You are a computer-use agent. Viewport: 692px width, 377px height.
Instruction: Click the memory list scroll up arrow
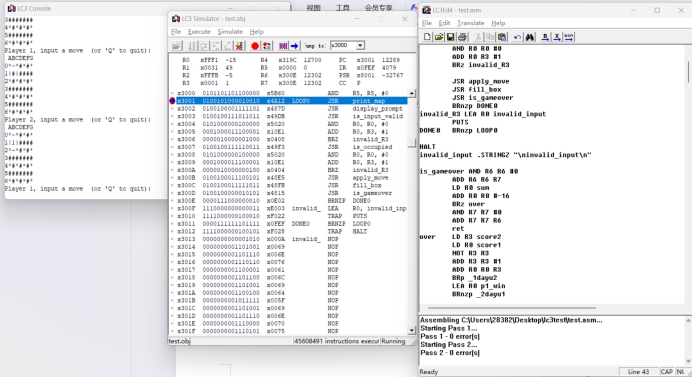[x=411, y=93]
